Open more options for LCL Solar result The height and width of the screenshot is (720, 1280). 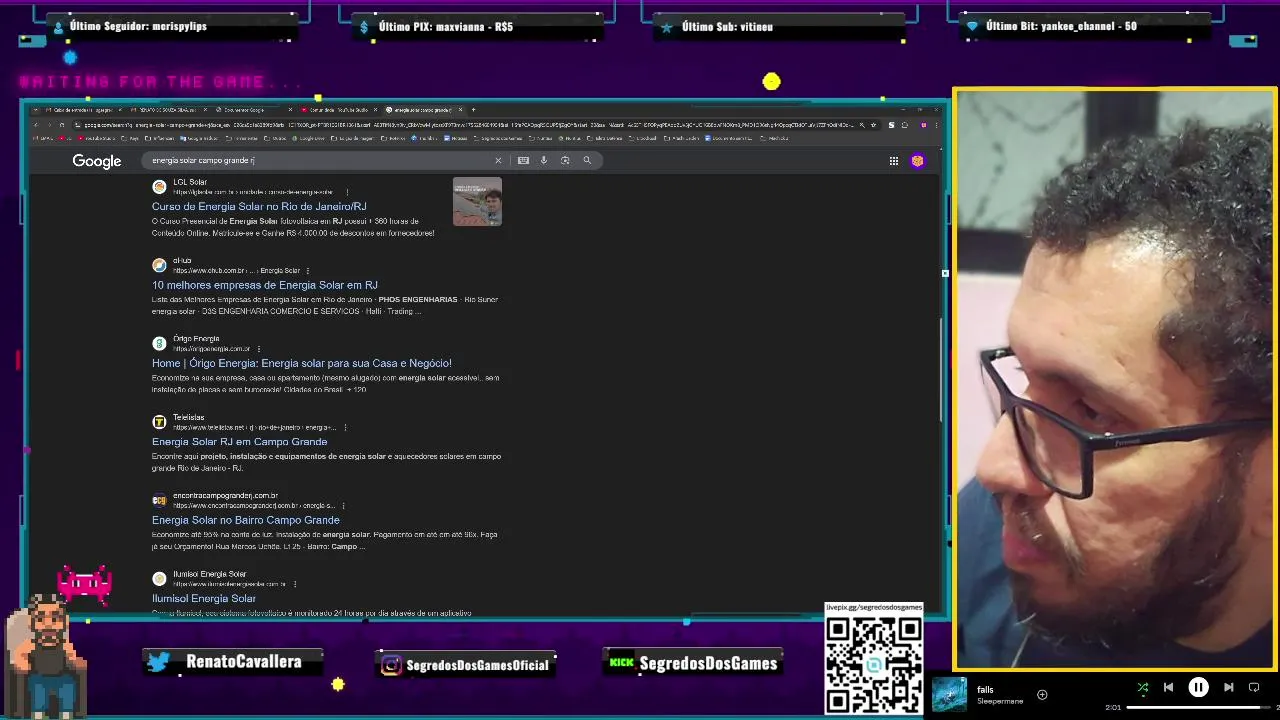(x=347, y=192)
